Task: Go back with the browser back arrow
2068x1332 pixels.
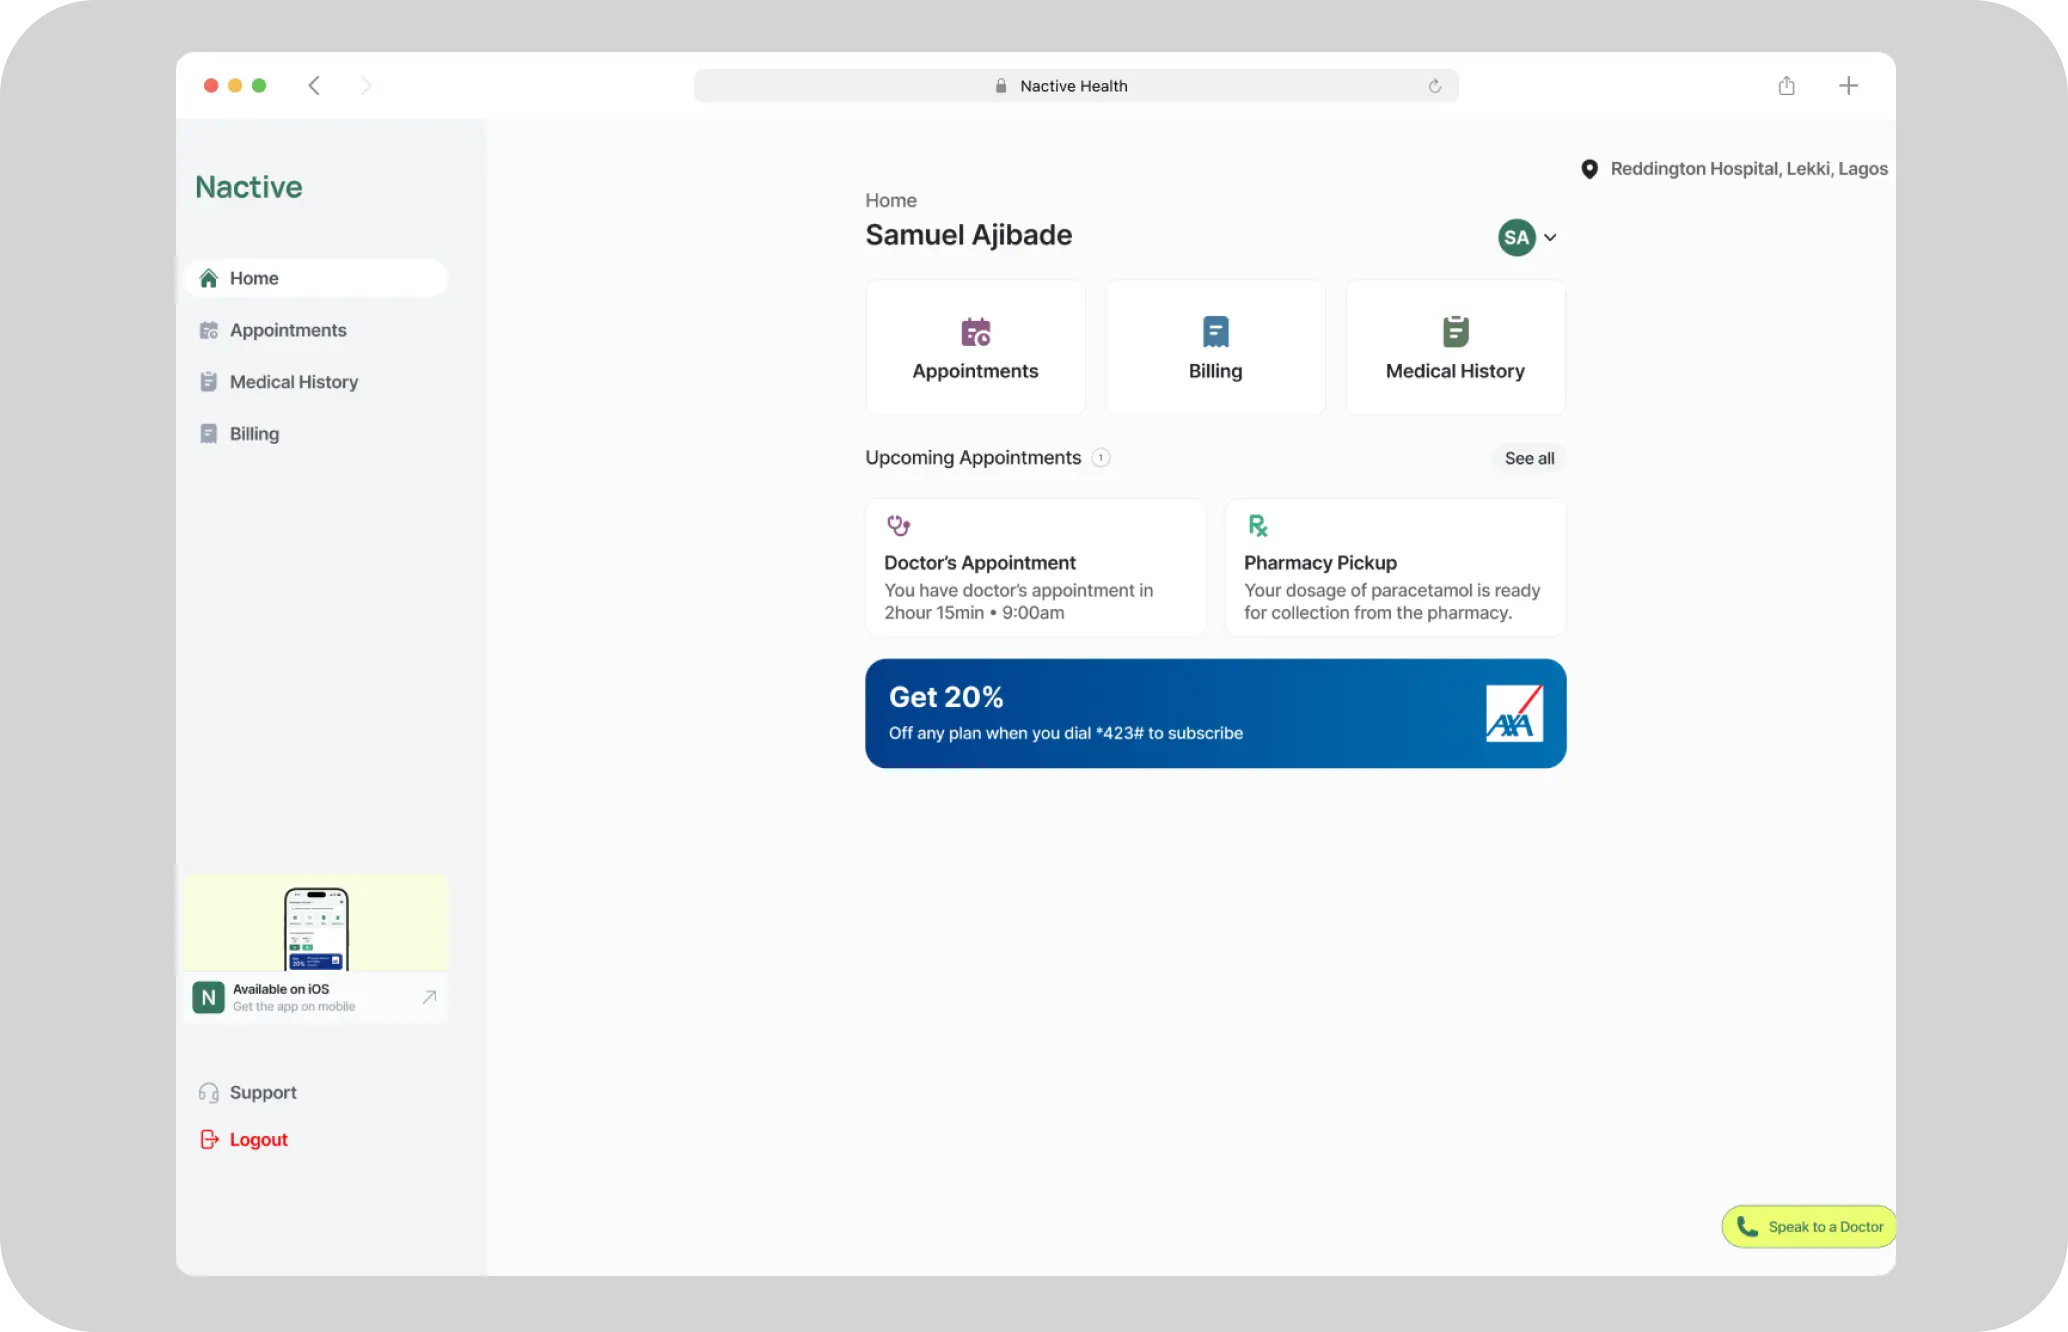Action: pyautogui.click(x=314, y=86)
